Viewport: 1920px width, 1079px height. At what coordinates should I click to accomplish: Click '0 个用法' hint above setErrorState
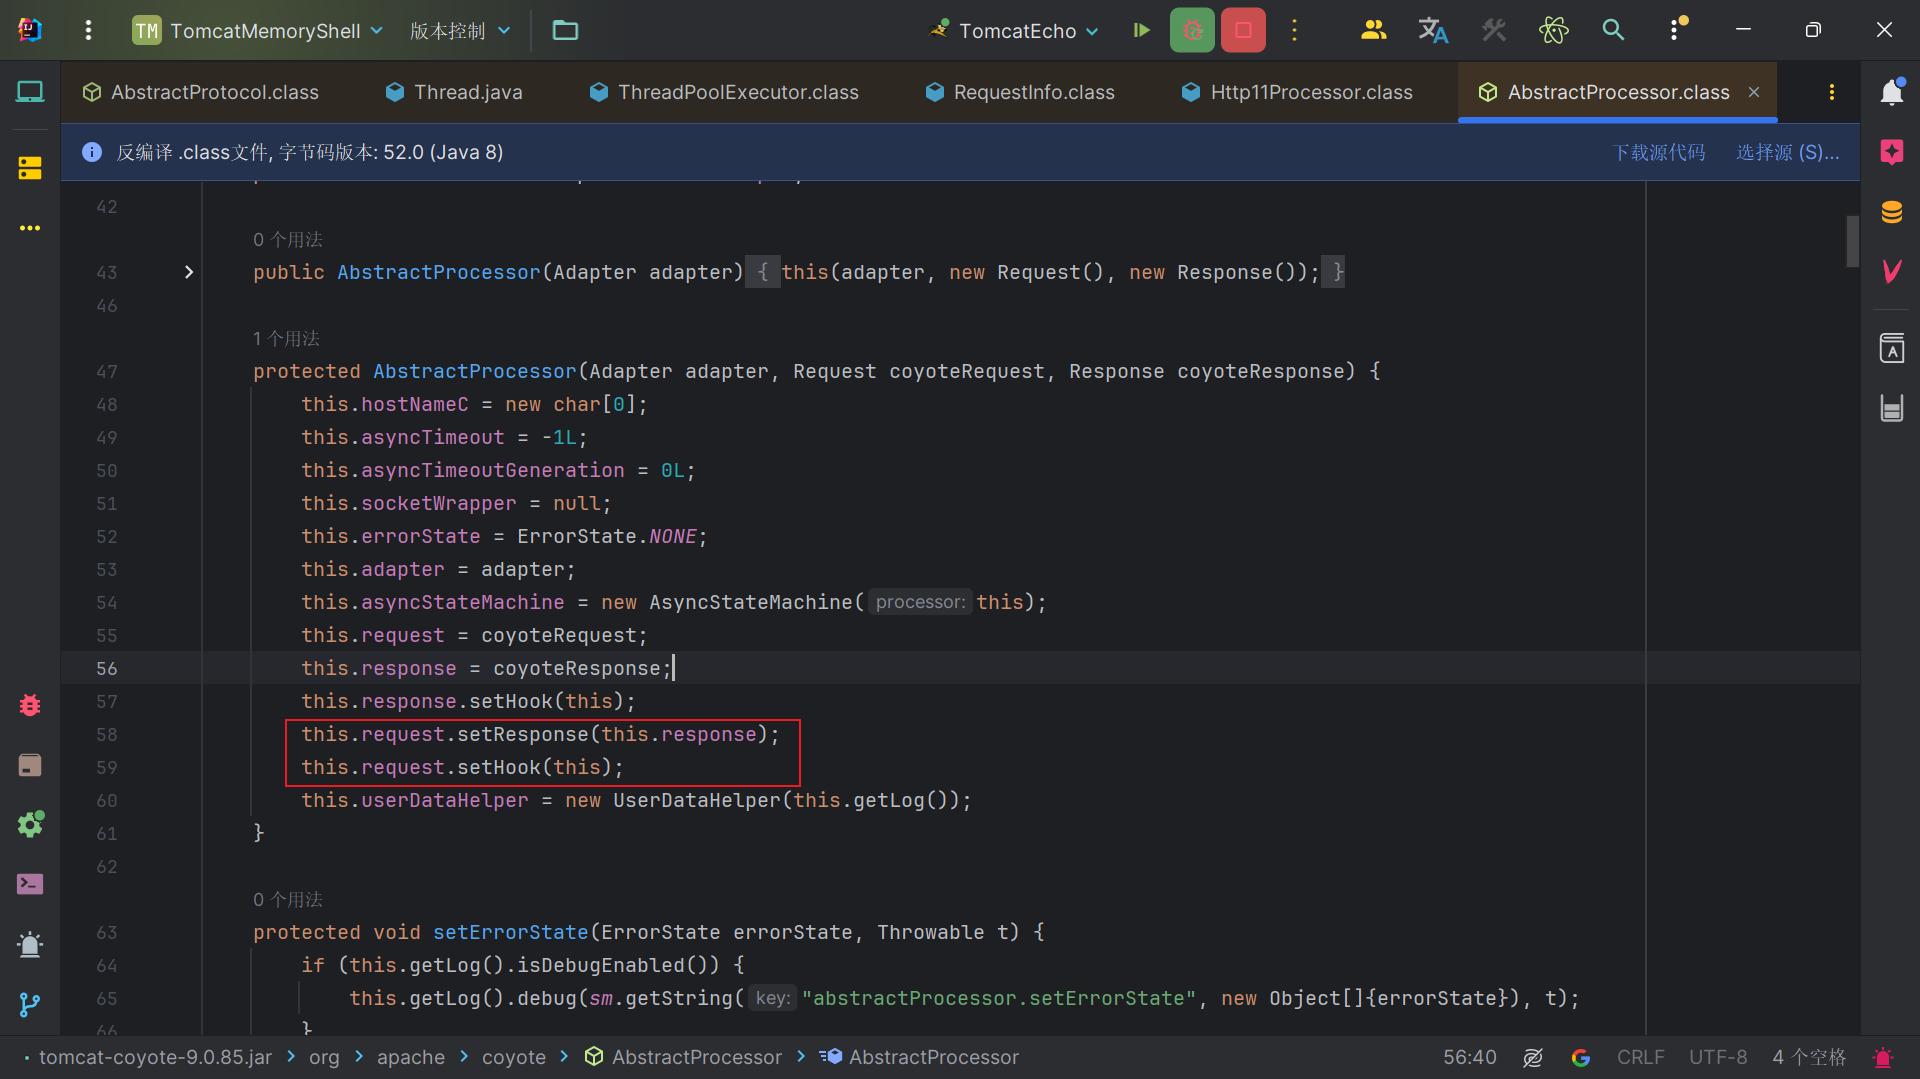[287, 899]
